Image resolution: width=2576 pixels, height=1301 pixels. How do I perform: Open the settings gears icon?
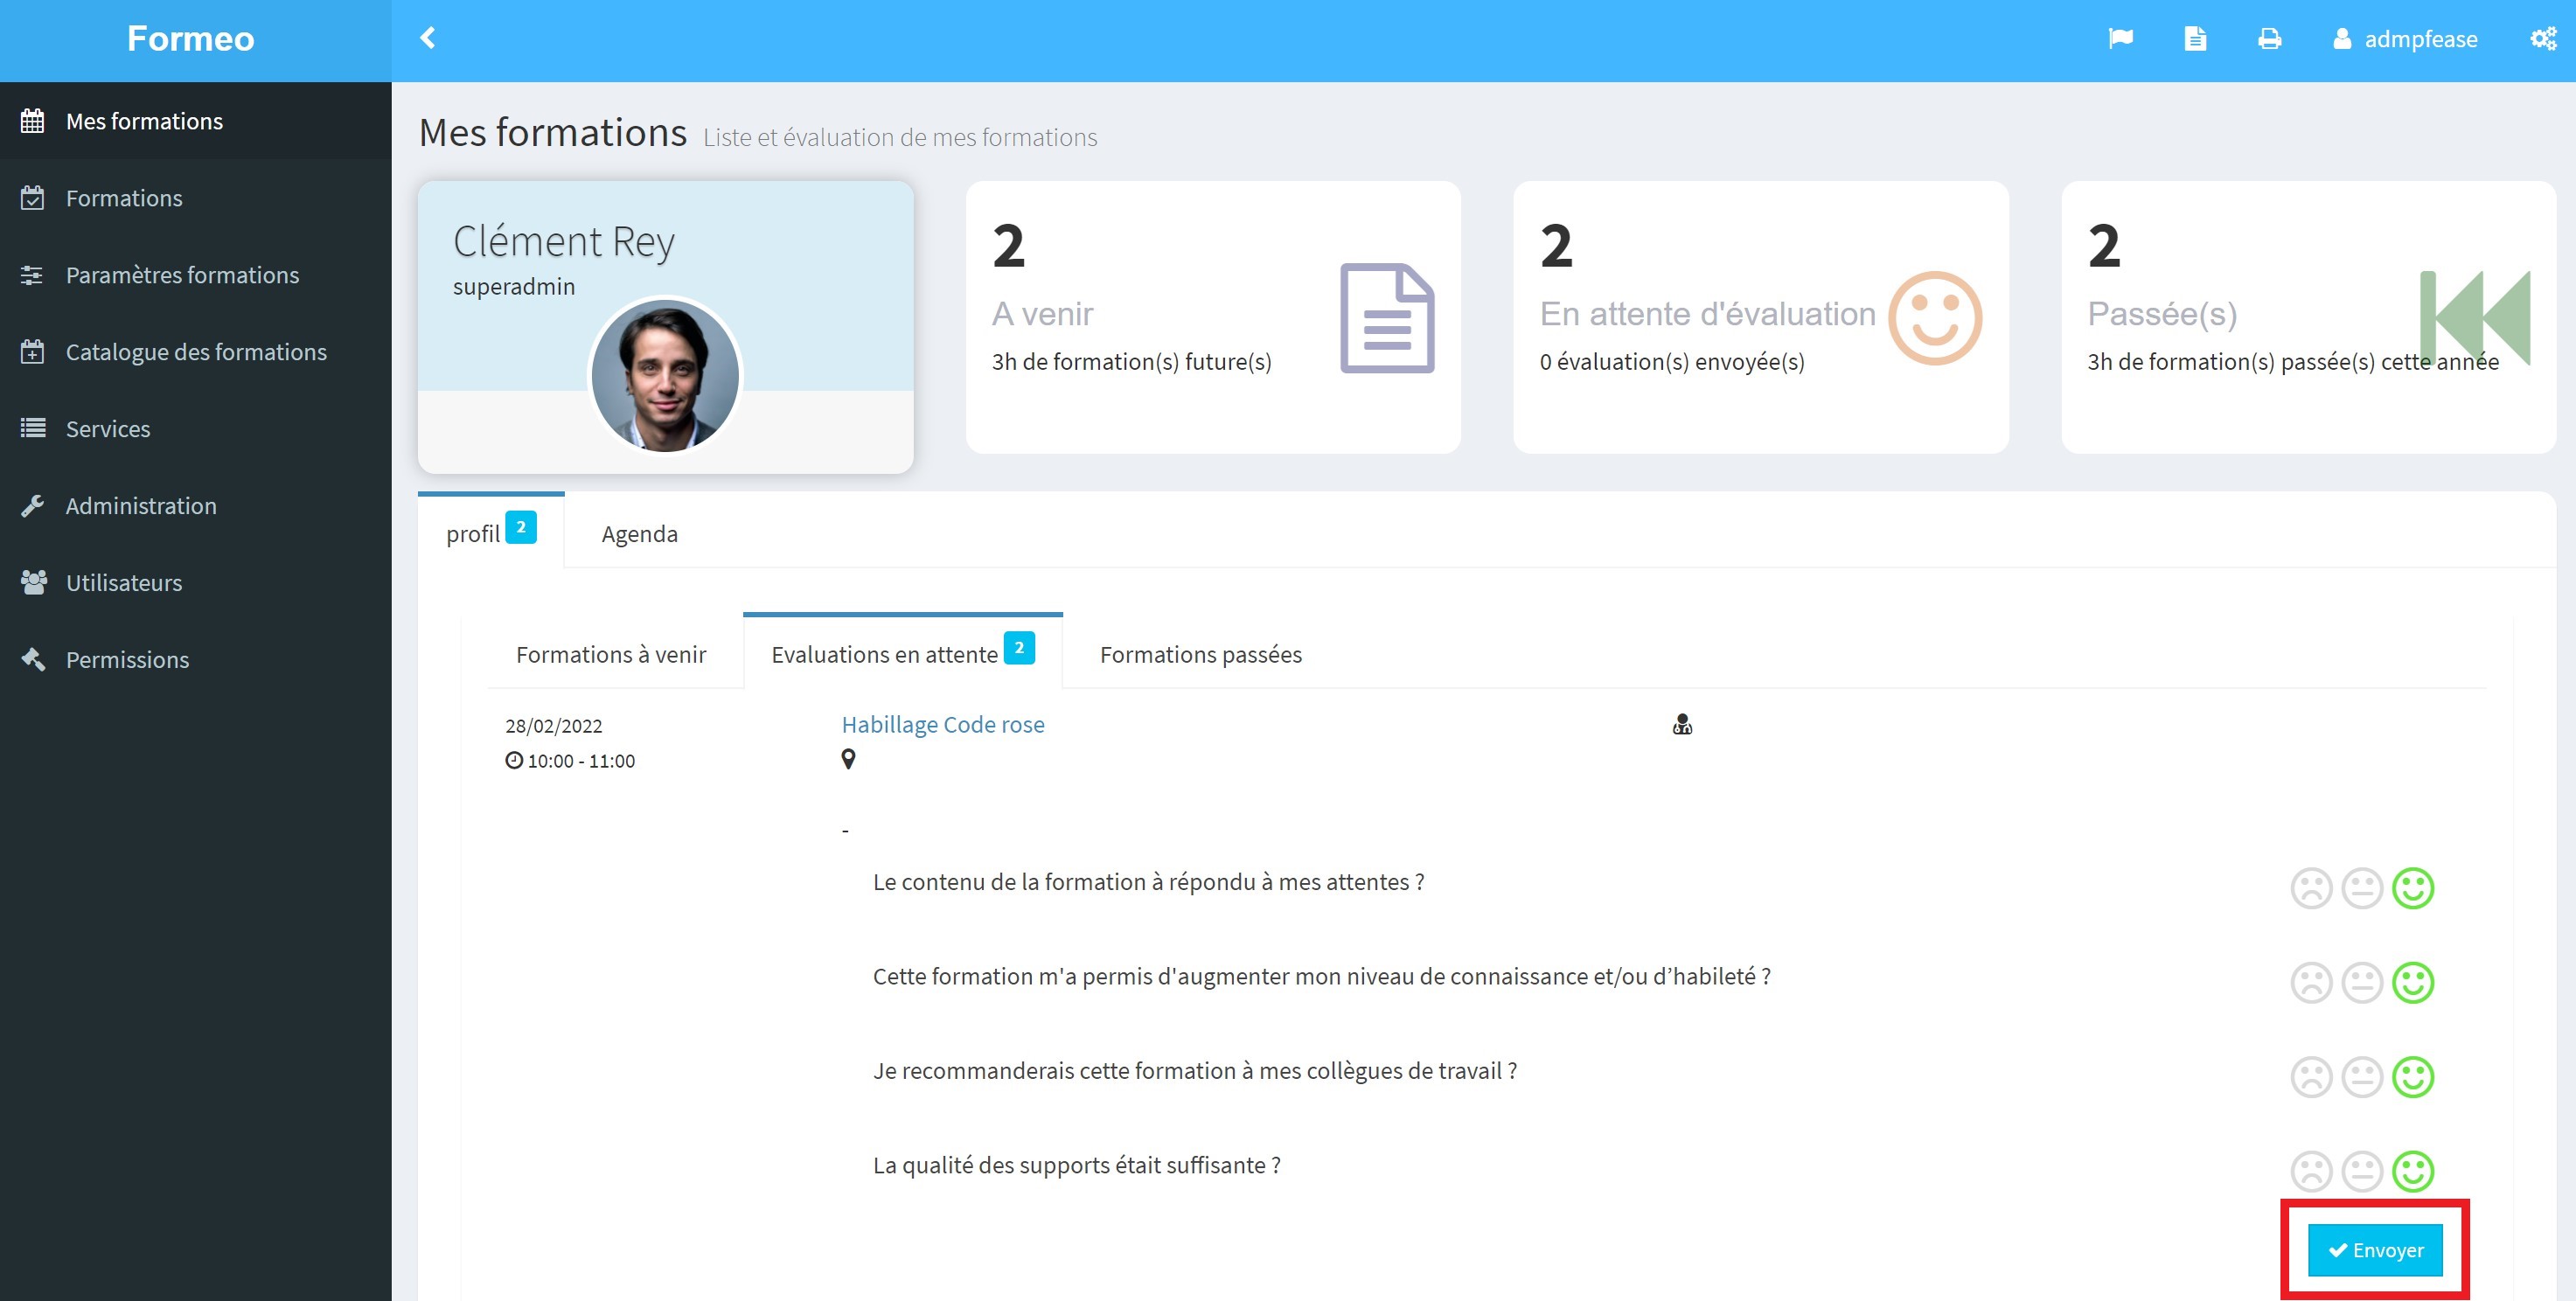[x=2542, y=38]
